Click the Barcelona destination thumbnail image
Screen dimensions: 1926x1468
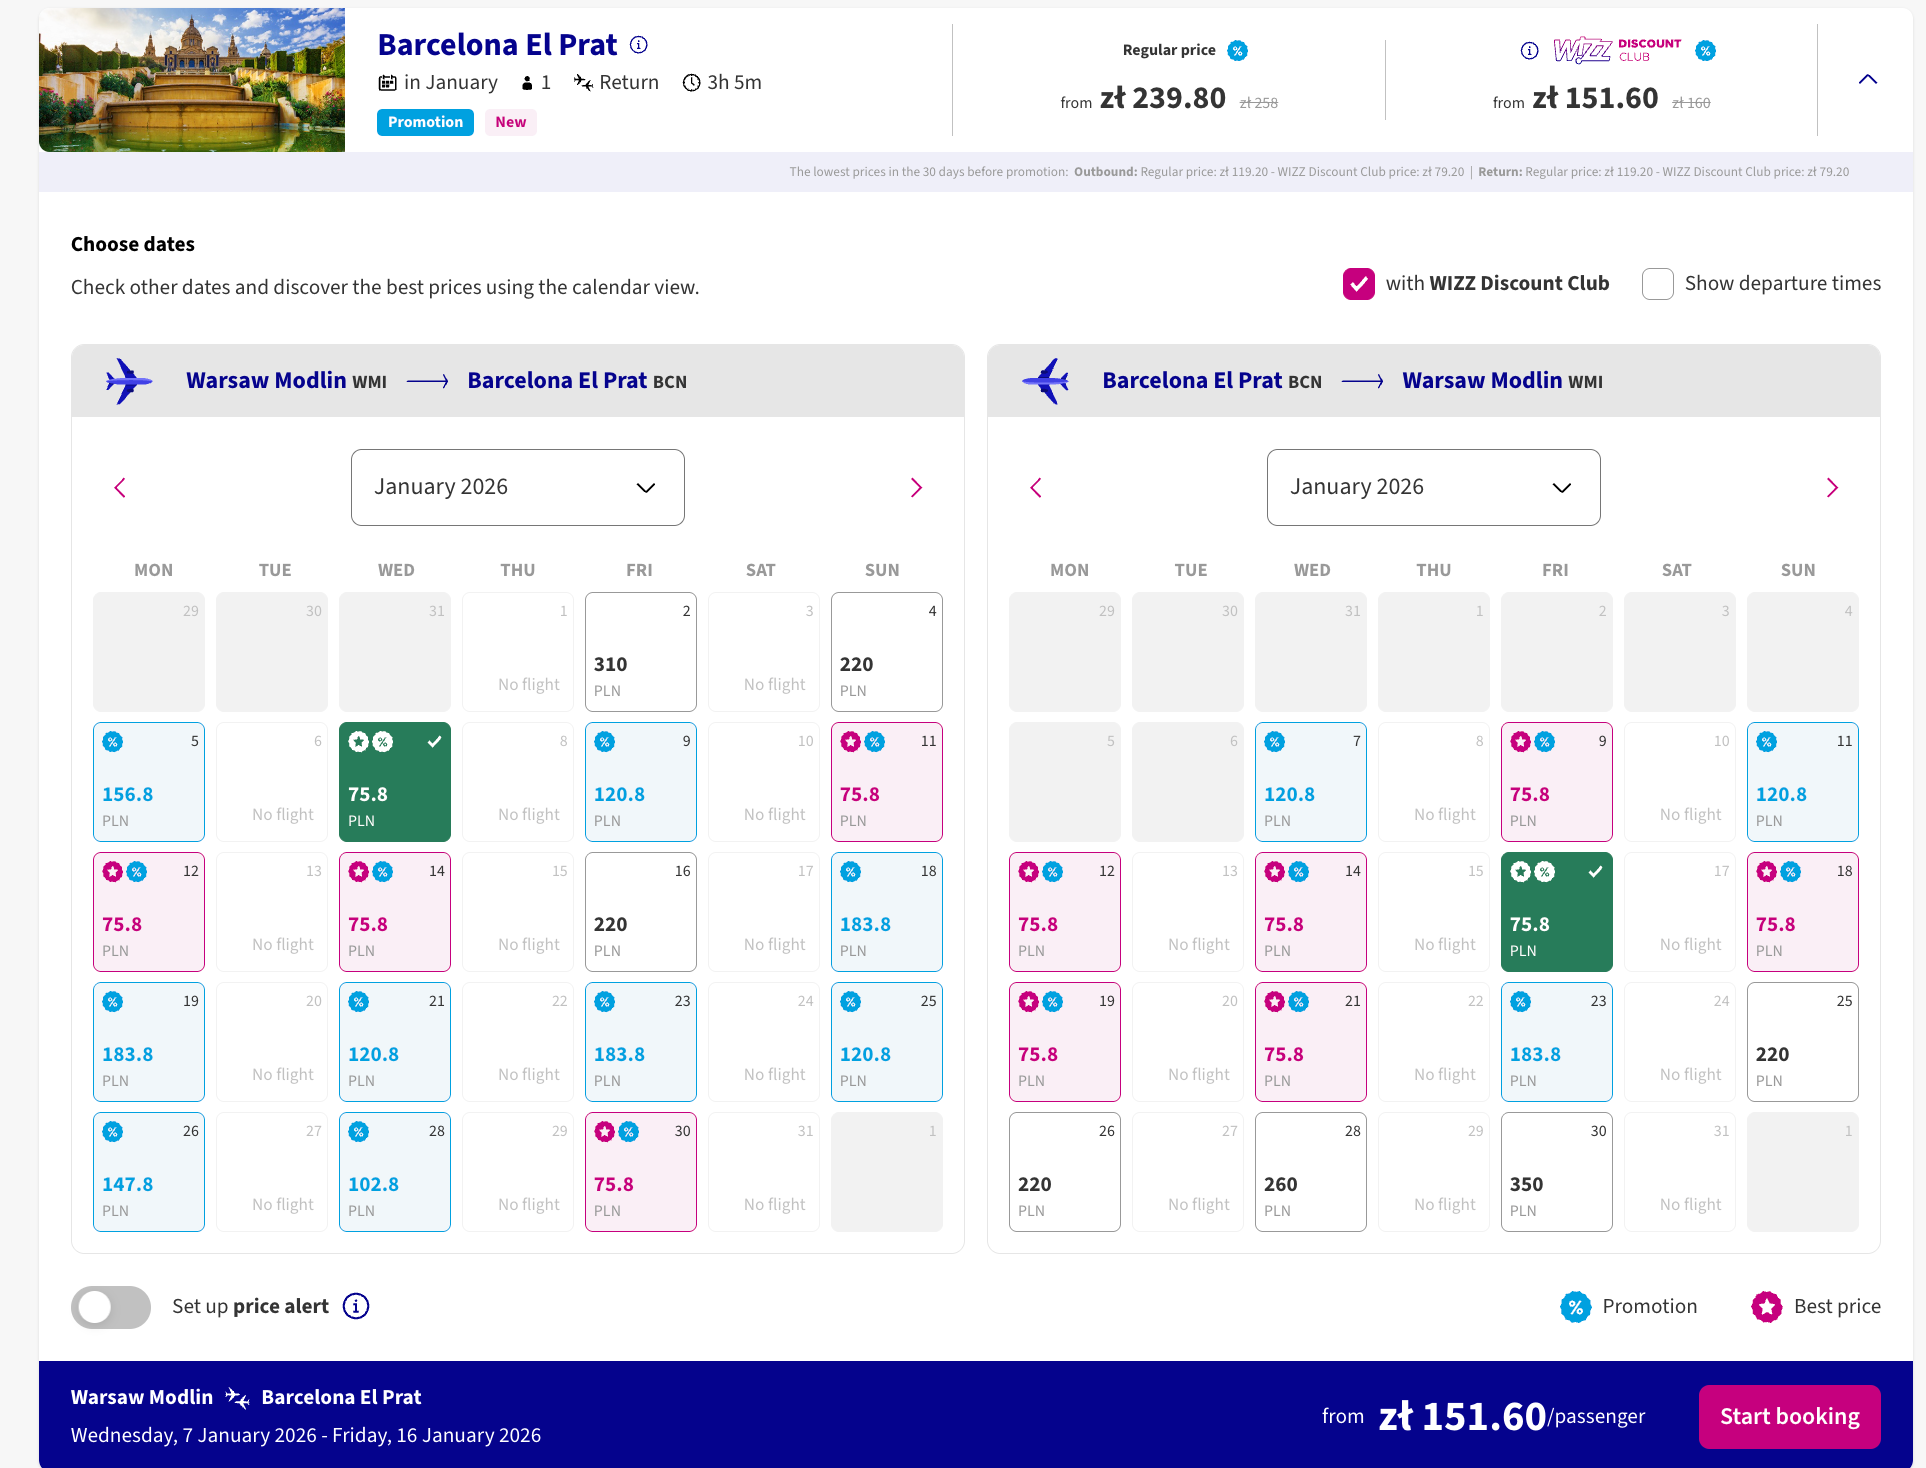pyautogui.click(x=192, y=80)
